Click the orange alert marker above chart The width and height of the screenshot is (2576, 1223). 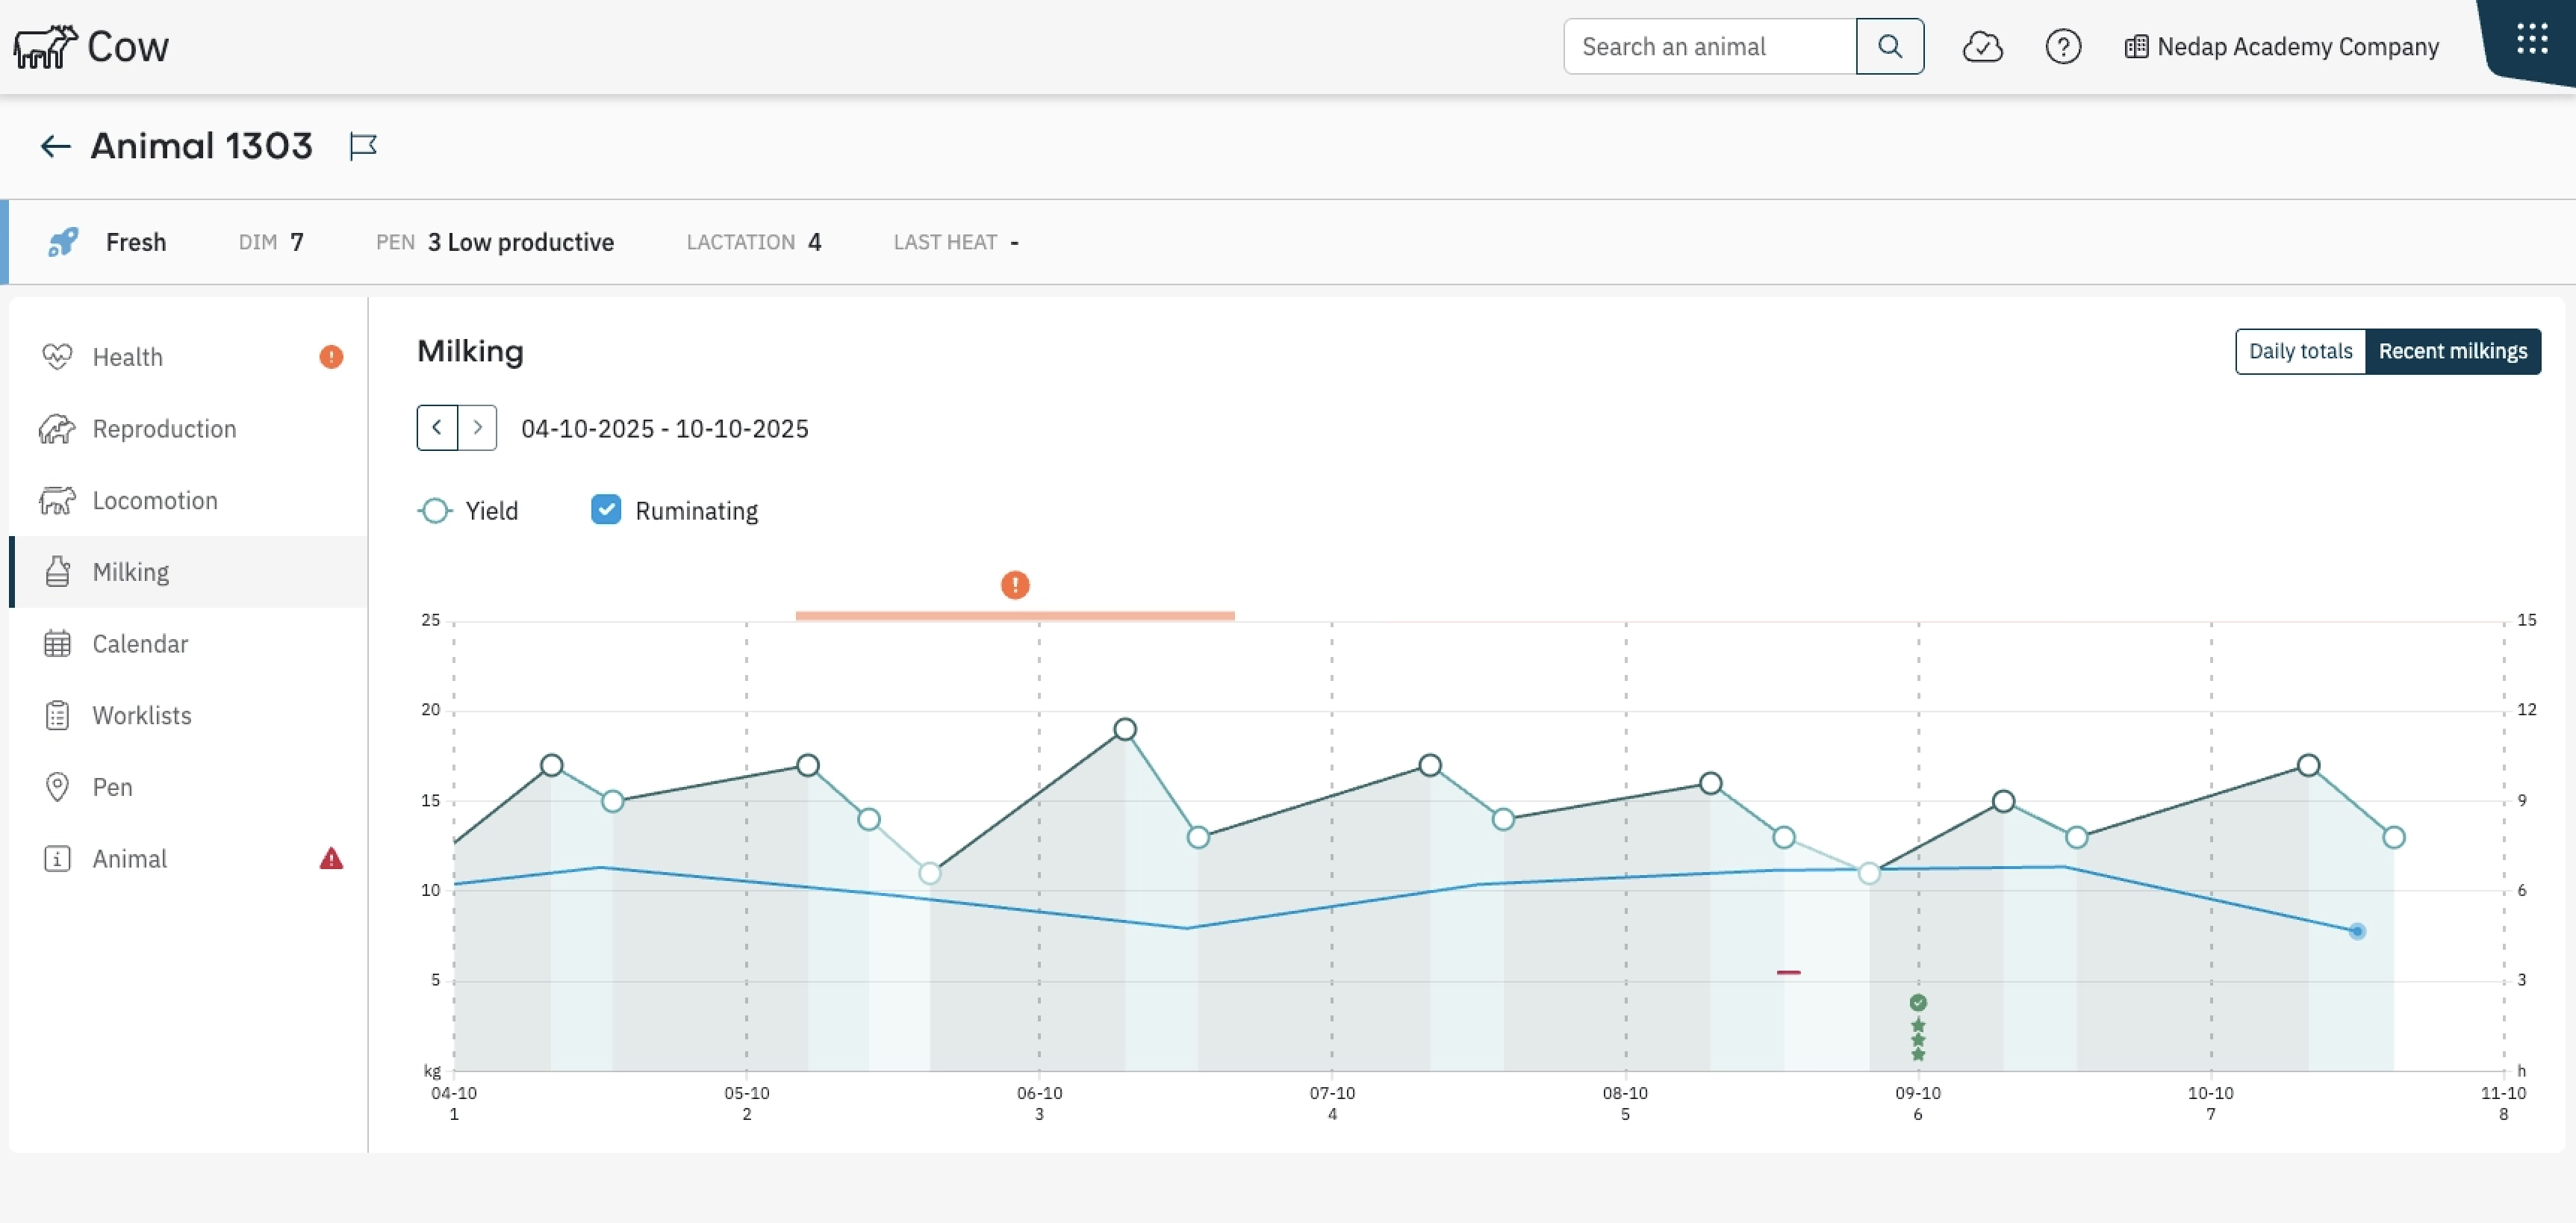pos(1015,585)
